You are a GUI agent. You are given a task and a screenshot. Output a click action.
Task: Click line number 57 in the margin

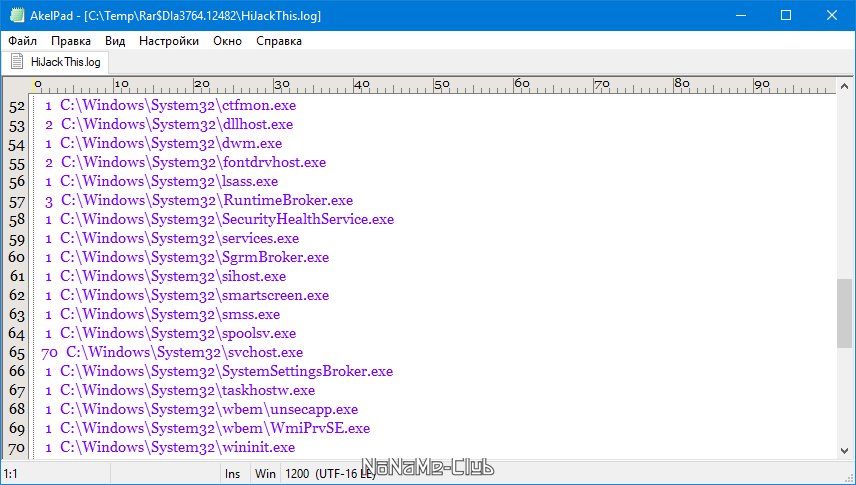17,201
